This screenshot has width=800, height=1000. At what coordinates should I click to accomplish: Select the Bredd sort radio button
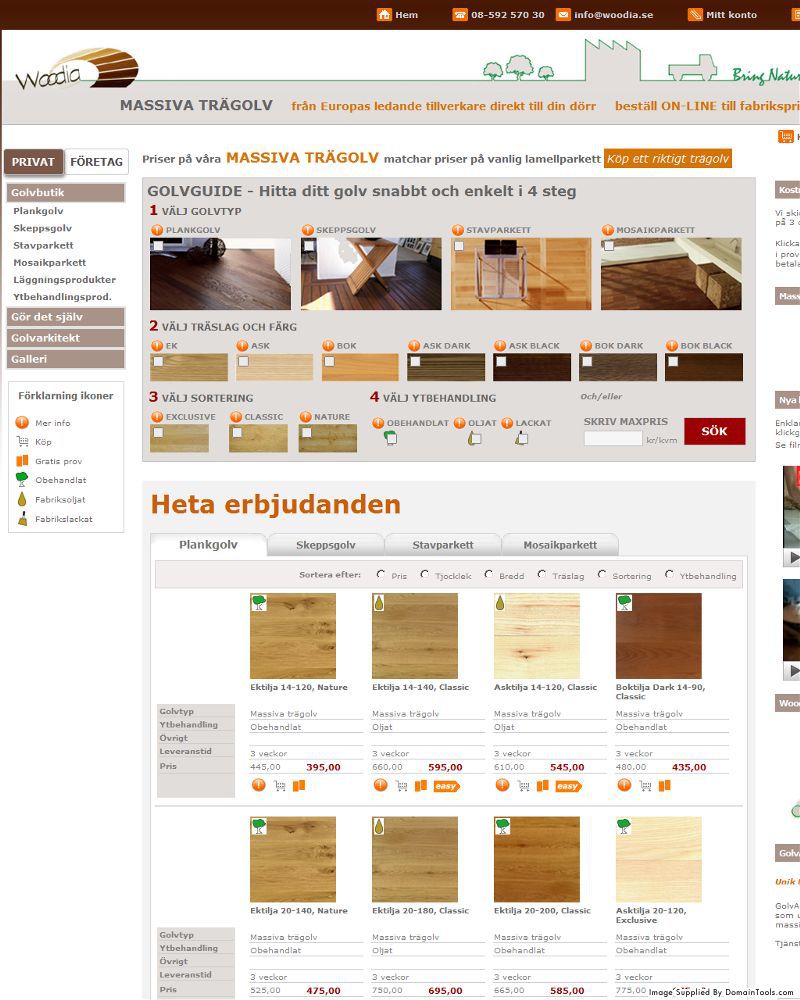(x=488, y=574)
